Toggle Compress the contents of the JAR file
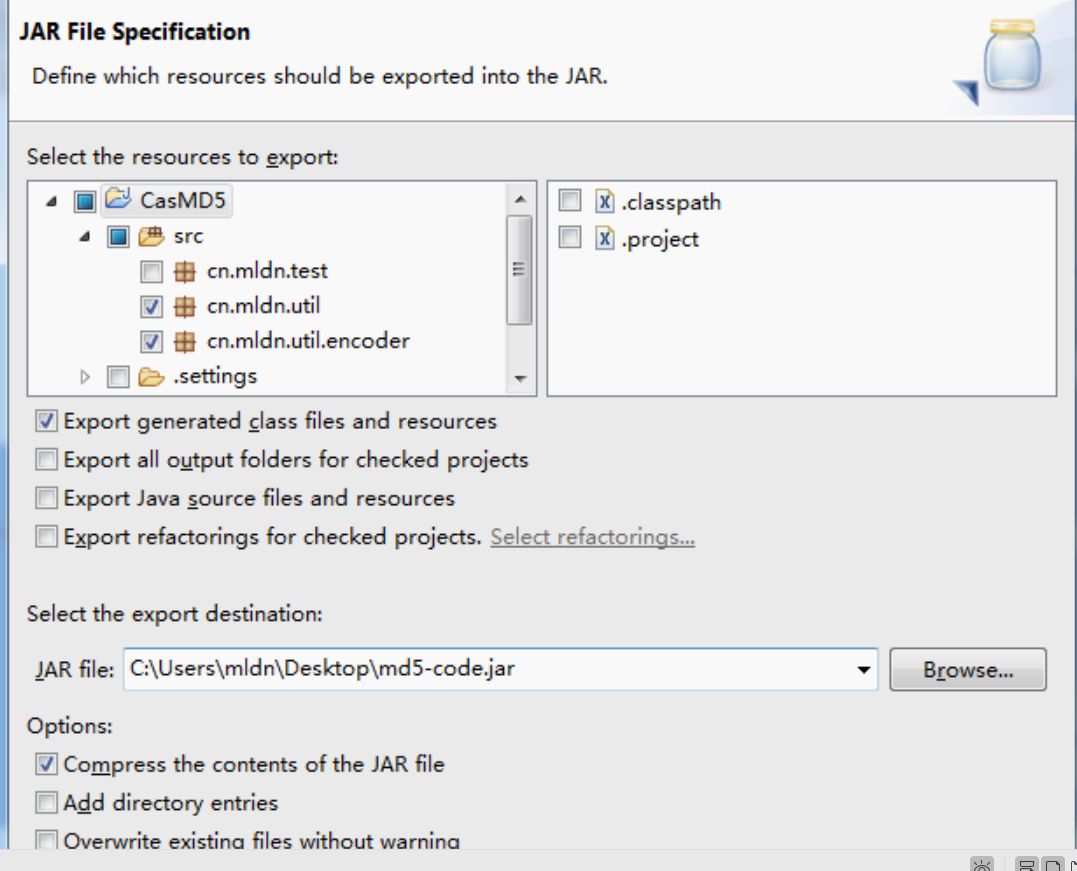 pyautogui.click(x=46, y=764)
